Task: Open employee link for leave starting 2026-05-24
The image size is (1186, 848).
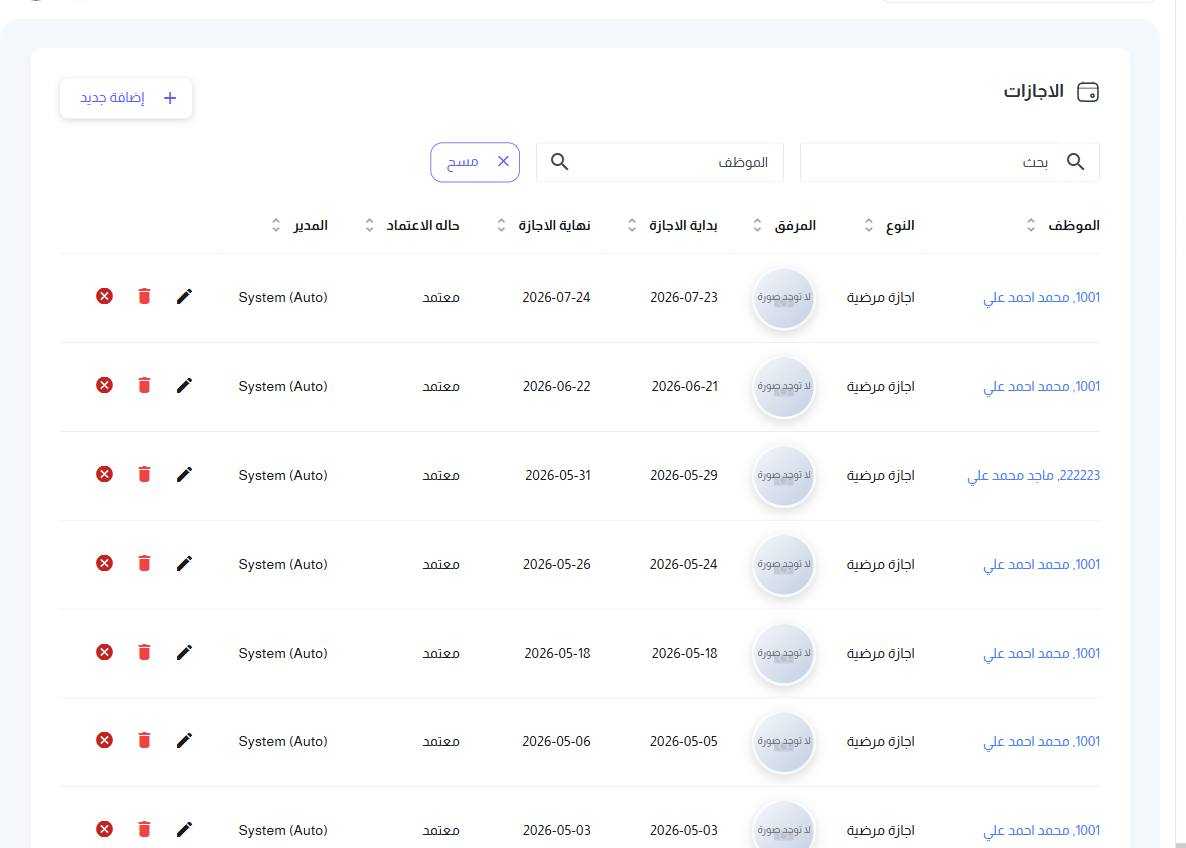Action: (1042, 564)
